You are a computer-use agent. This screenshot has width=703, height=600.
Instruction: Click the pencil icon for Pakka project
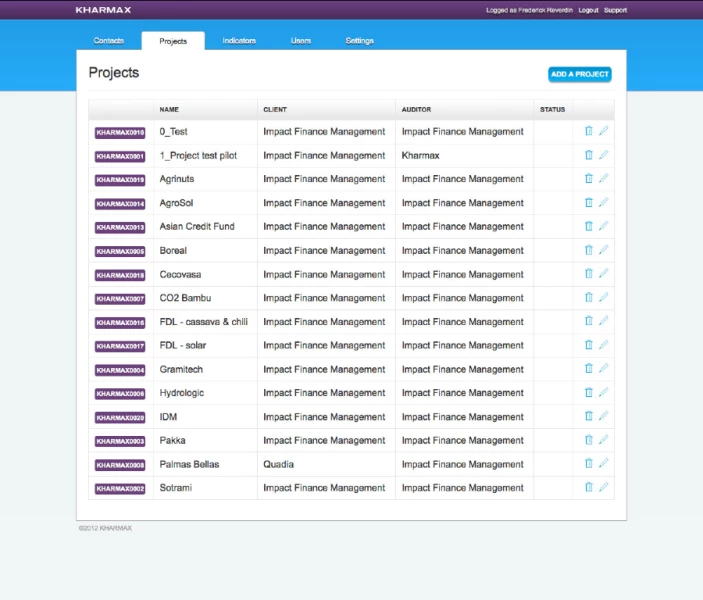click(x=603, y=440)
